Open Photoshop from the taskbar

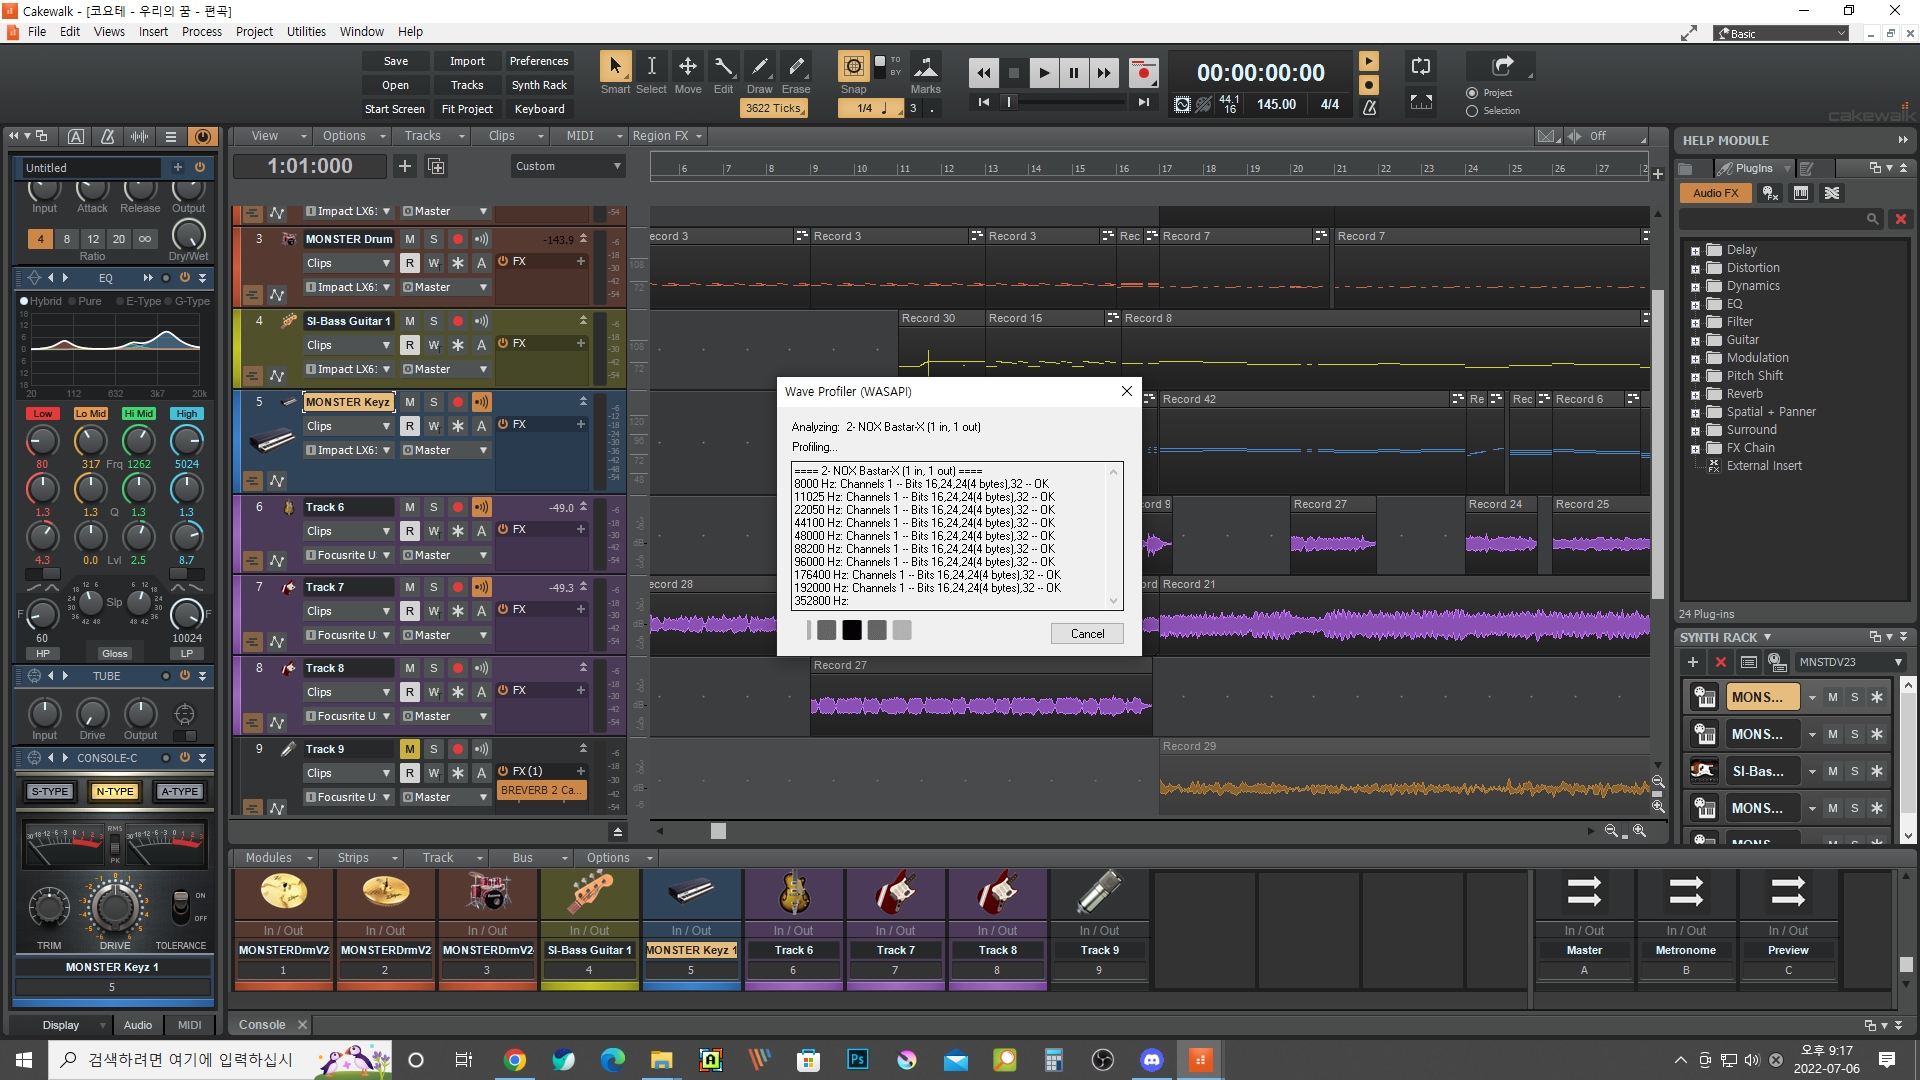click(858, 1060)
